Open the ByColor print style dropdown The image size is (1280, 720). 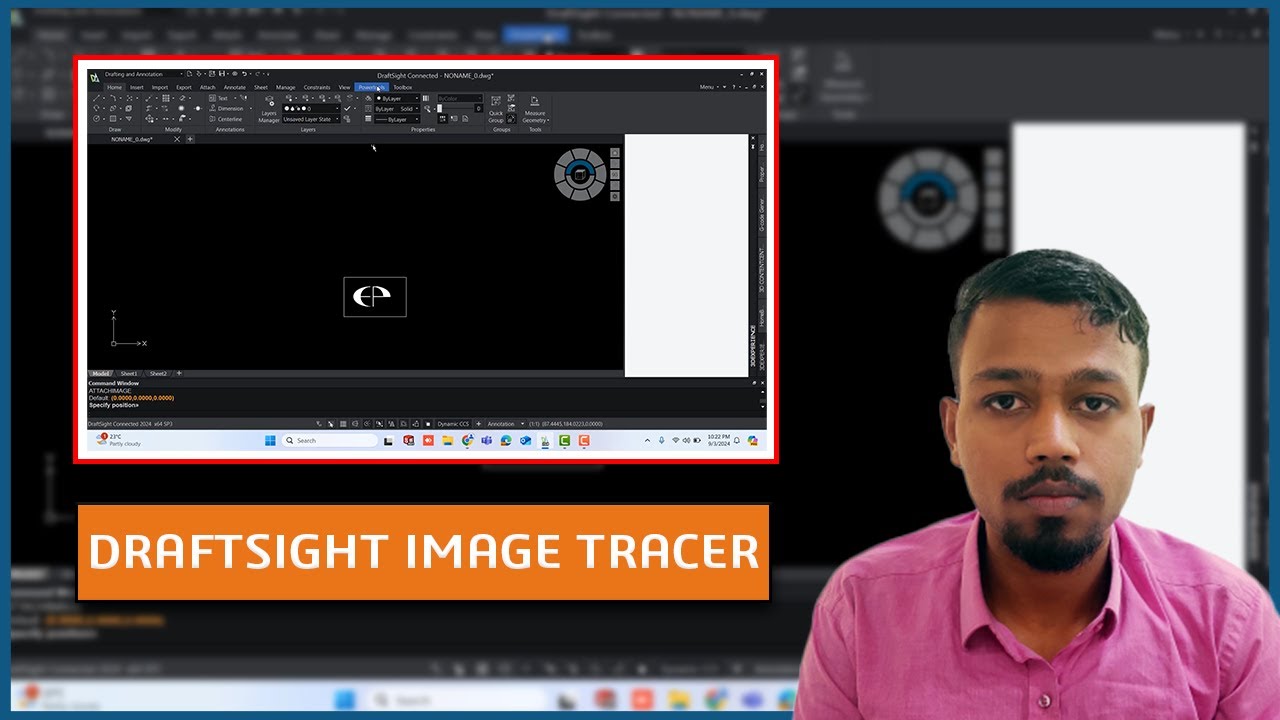click(x=460, y=98)
